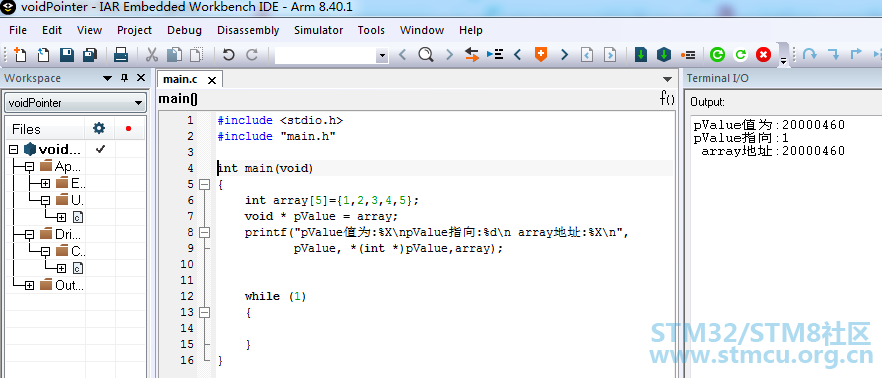
Task: Close the Workspace panel
Action: click(x=141, y=78)
